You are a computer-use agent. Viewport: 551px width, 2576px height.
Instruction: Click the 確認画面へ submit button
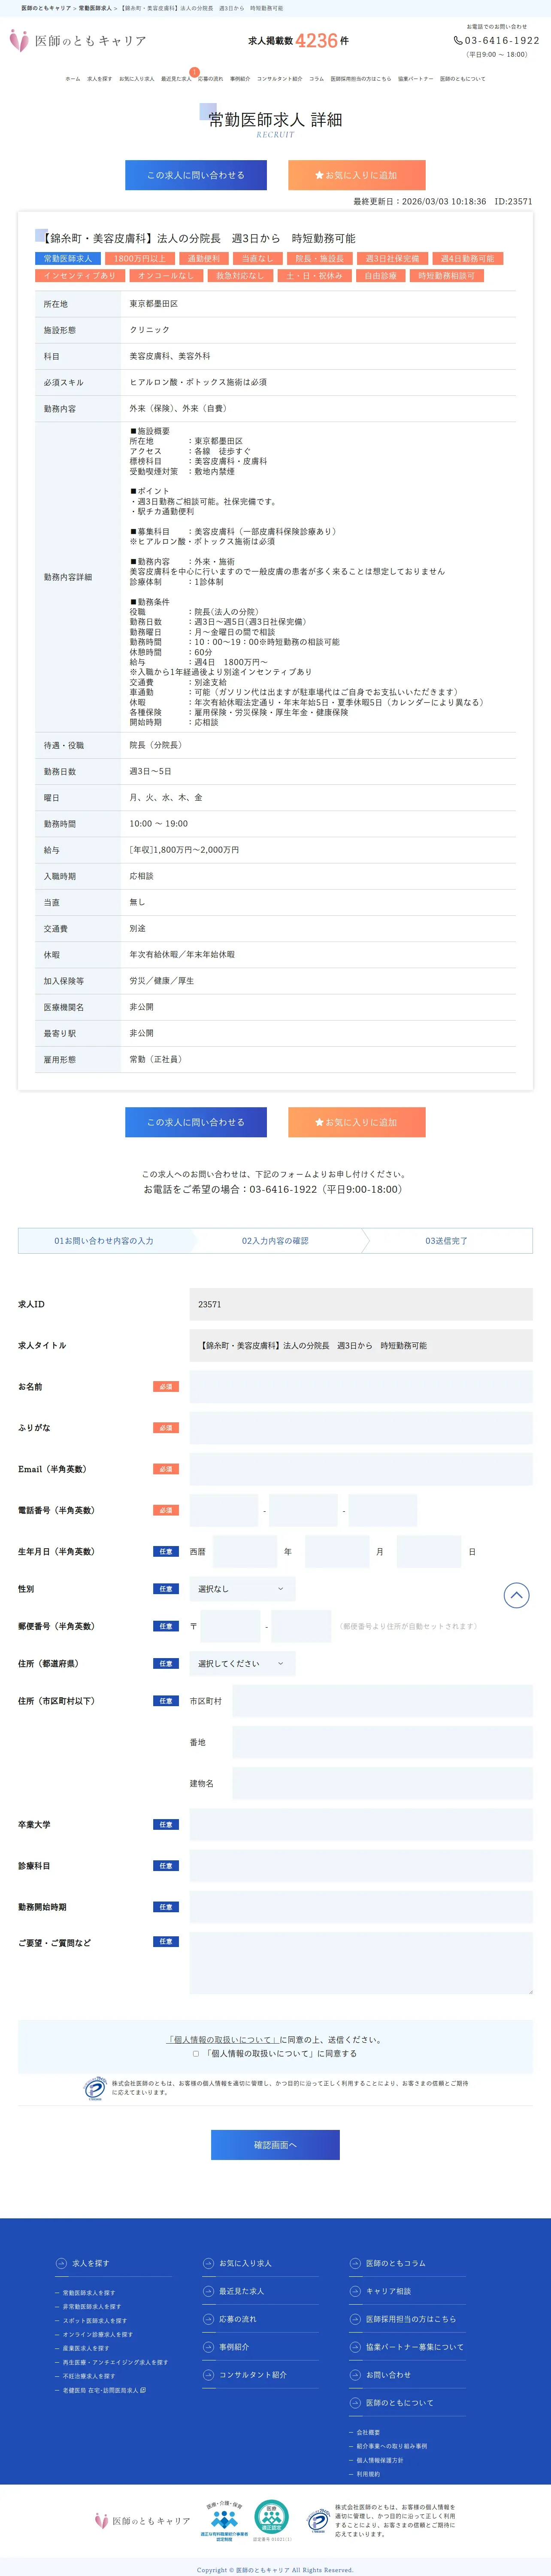tap(275, 2145)
